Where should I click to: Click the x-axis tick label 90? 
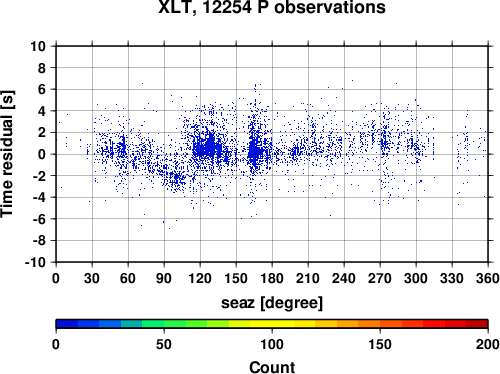pyautogui.click(x=164, y=278)
